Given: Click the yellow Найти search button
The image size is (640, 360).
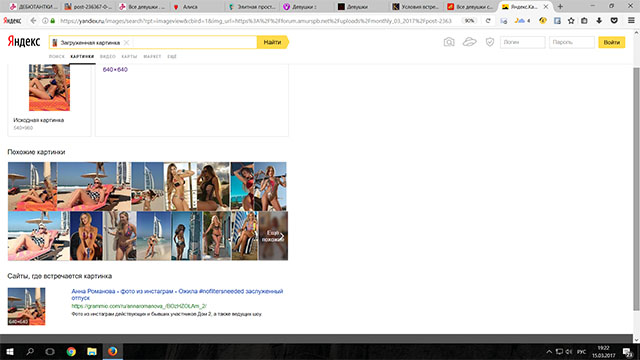Looking at the screenshot, I should click(273, 42).
